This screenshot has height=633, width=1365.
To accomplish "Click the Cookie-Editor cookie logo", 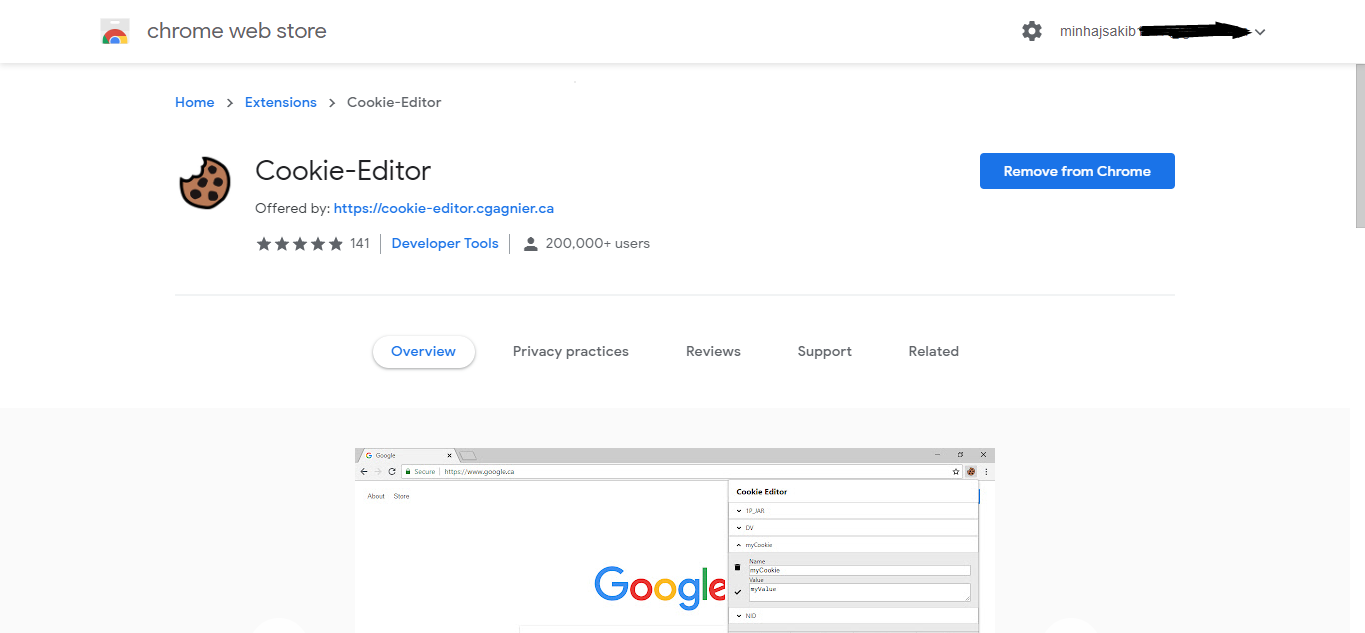I will [205, 183].
